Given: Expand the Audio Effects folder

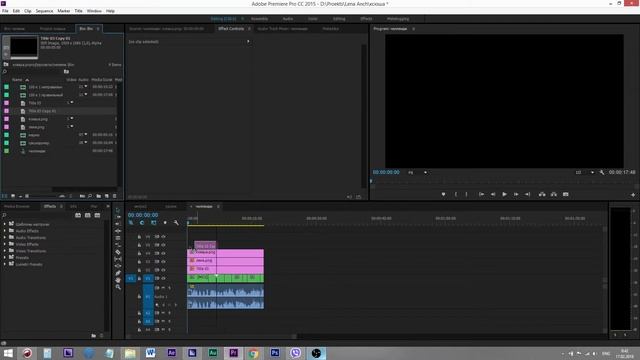Looking at the screenshot, I should pos(4,231).
